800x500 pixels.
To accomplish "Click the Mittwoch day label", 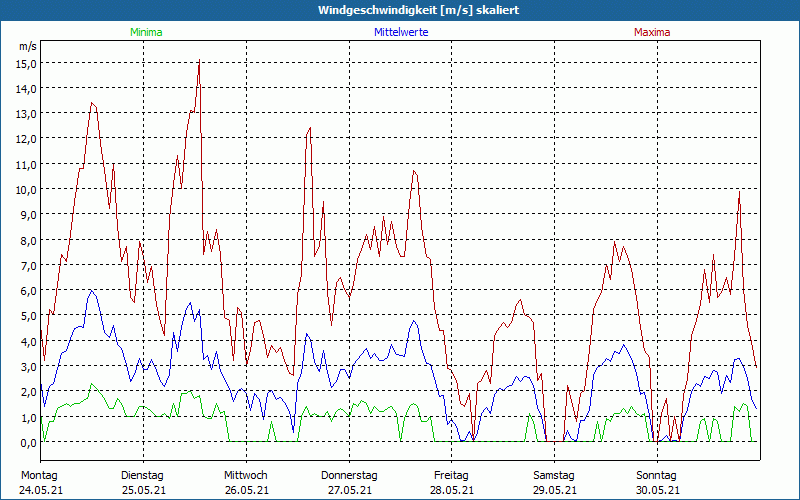I will click(x=245, y=475).
